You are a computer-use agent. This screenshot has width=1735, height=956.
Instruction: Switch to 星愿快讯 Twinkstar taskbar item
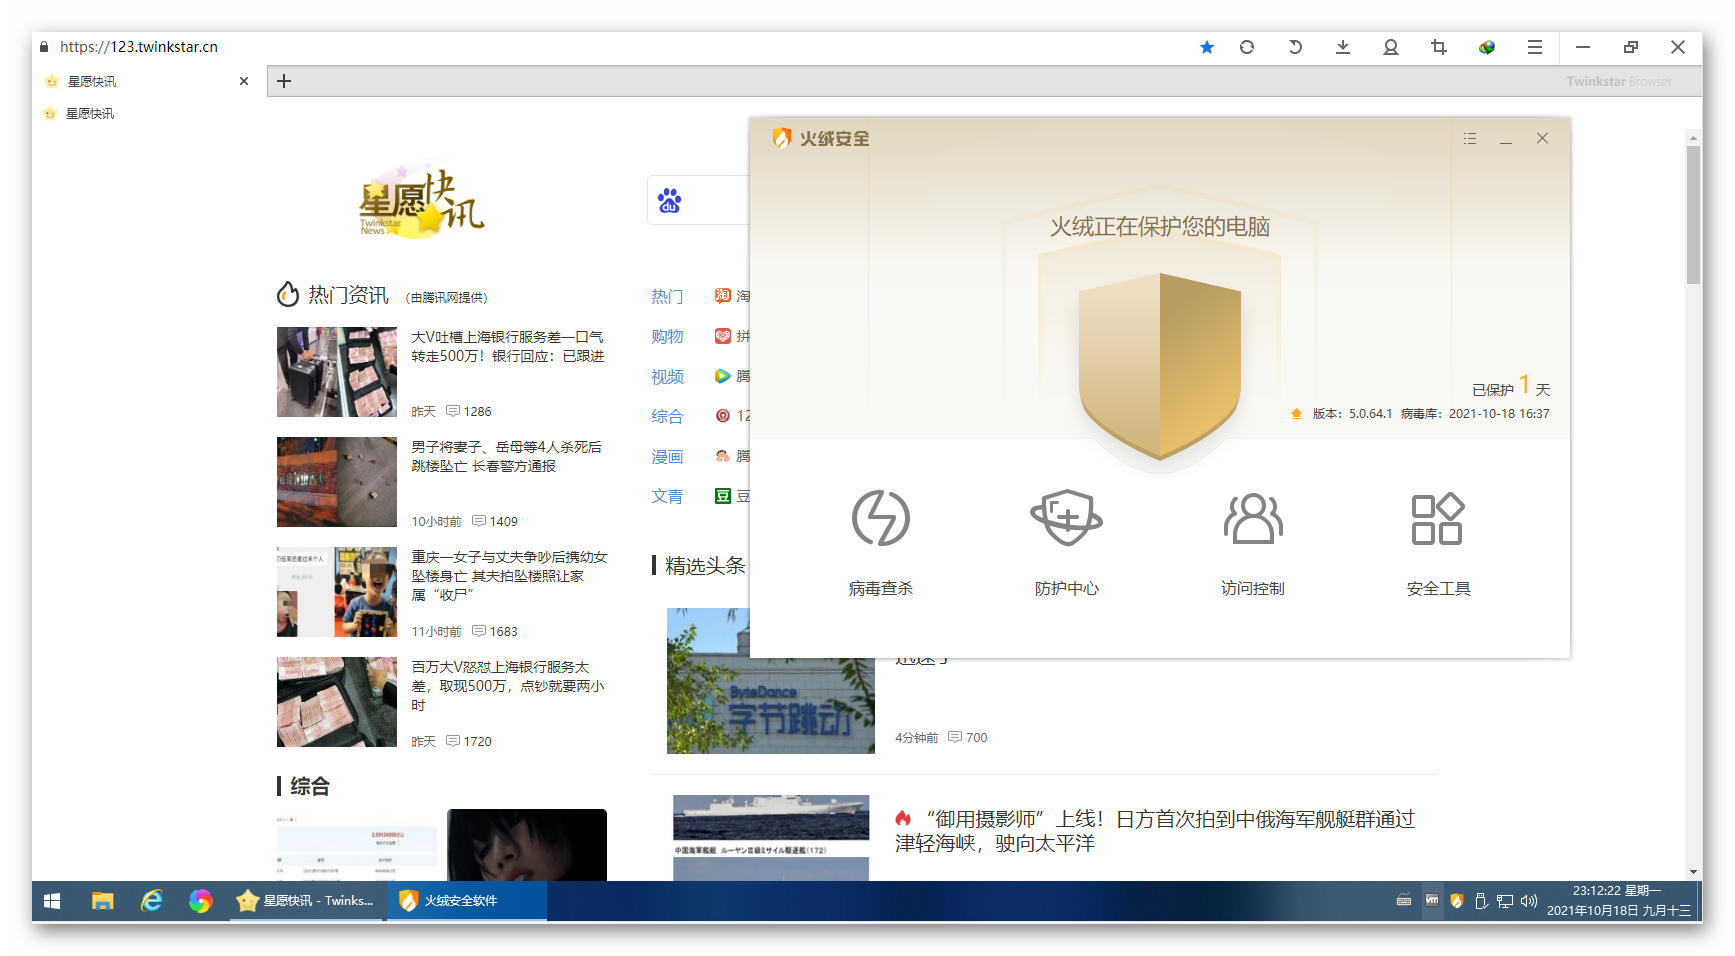pyautogui.click(x=306, y=901)
